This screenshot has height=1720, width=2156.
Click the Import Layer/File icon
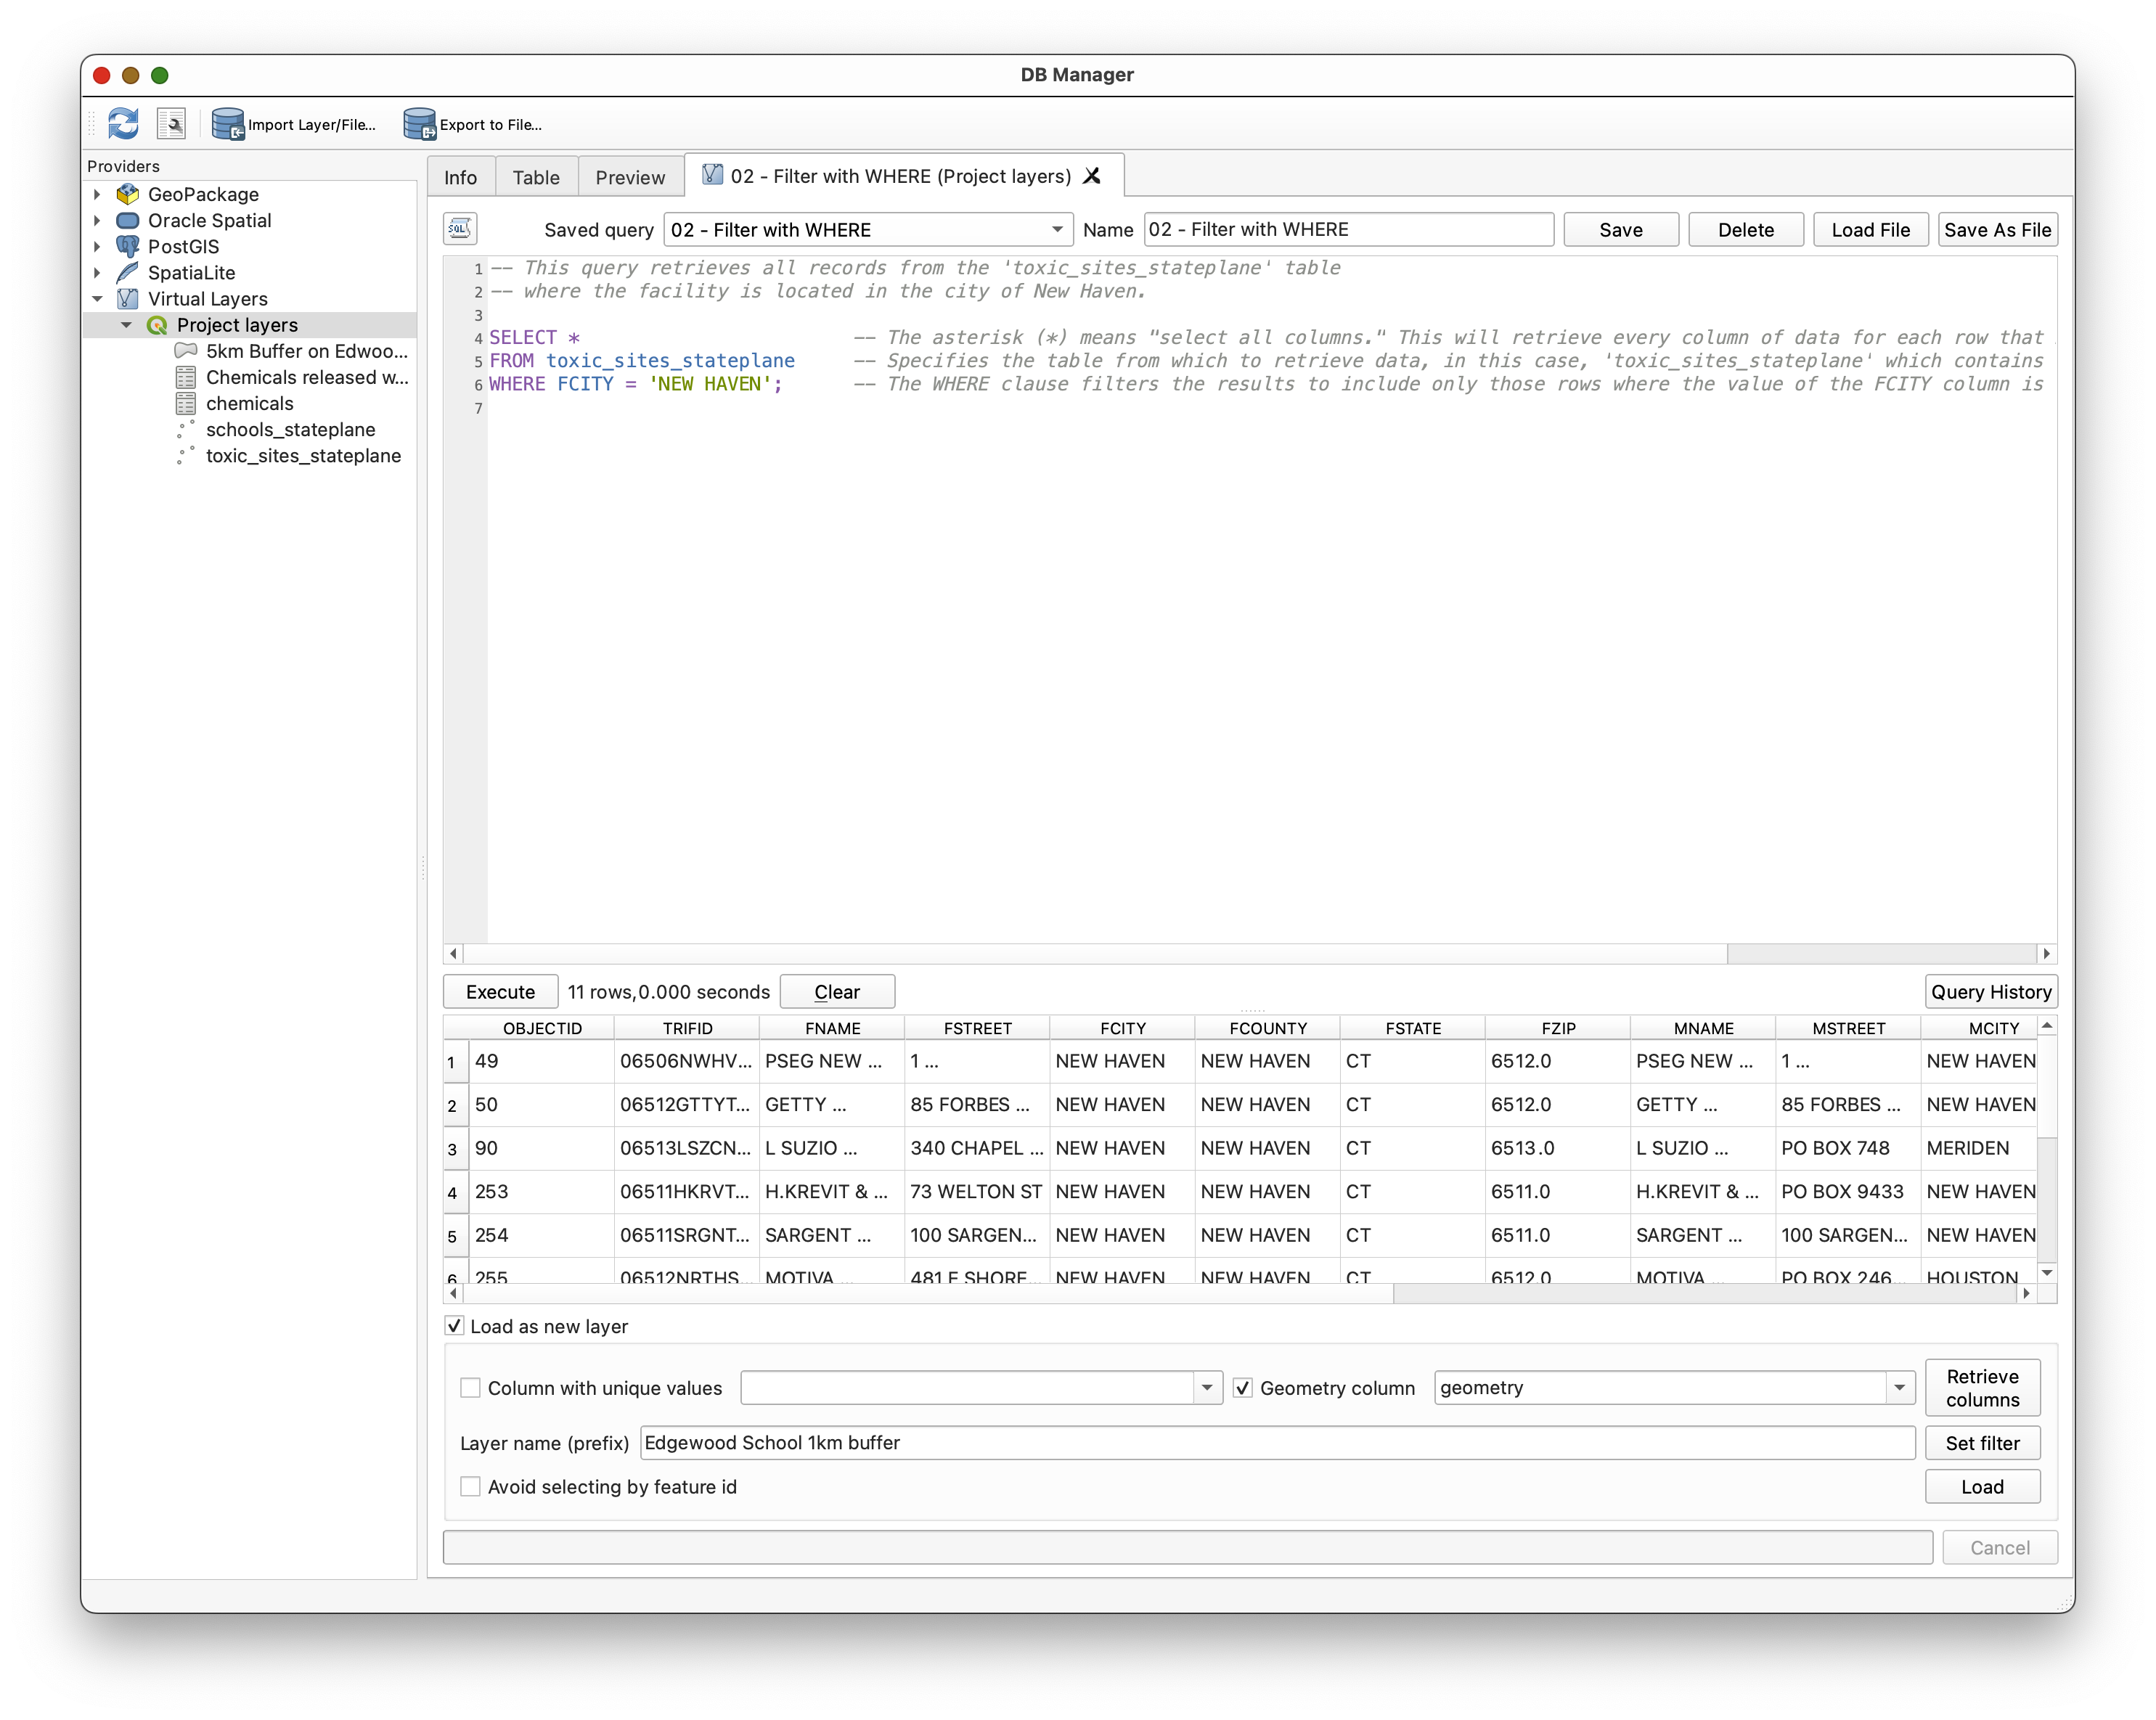coord(228,124)
